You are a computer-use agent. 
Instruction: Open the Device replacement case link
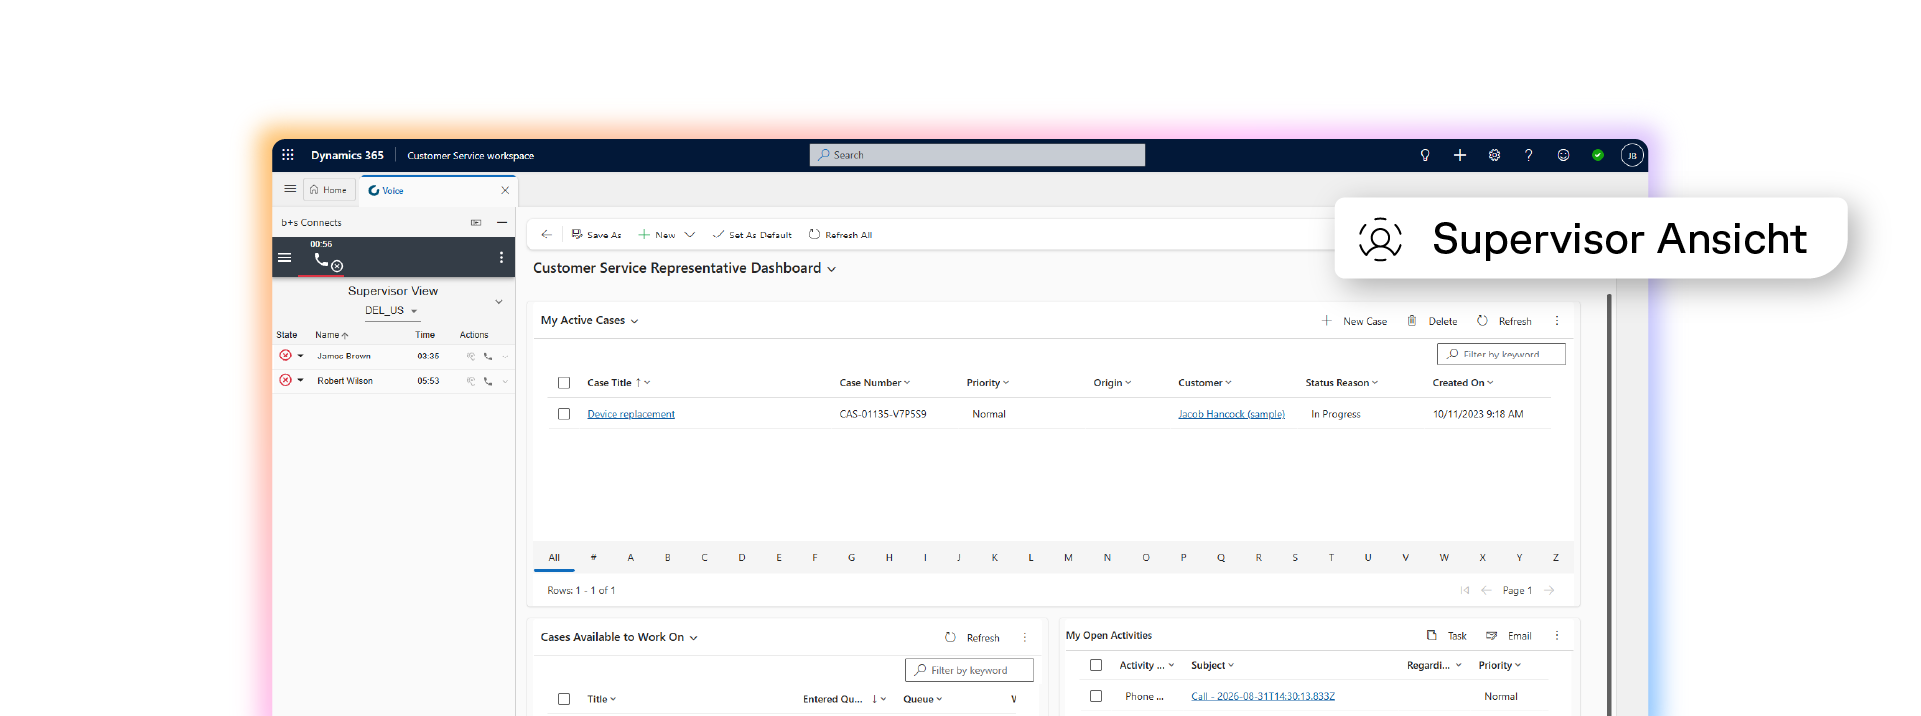[631, 414]
